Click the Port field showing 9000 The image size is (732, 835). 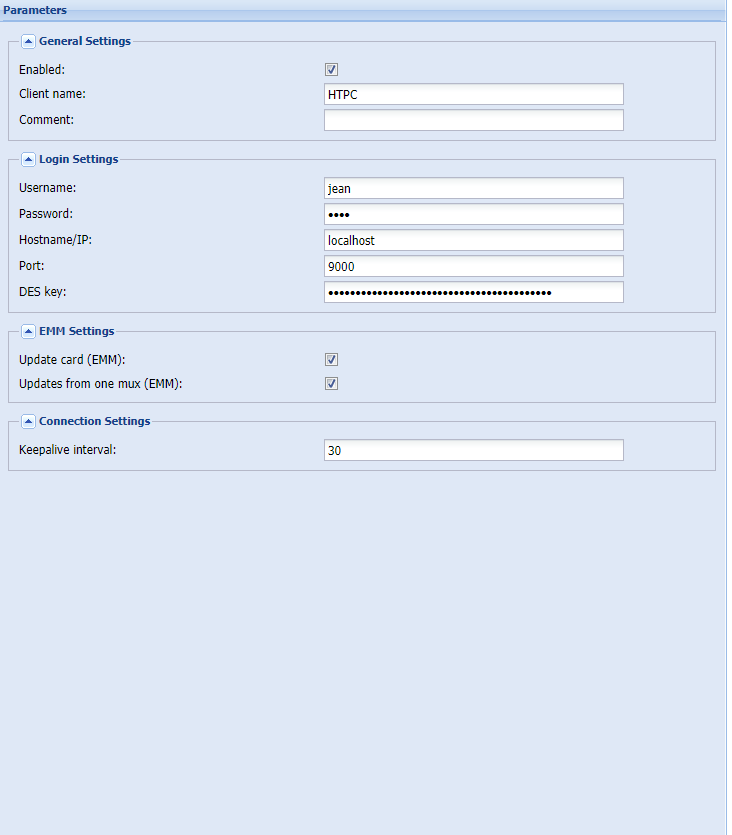point(473,266)
